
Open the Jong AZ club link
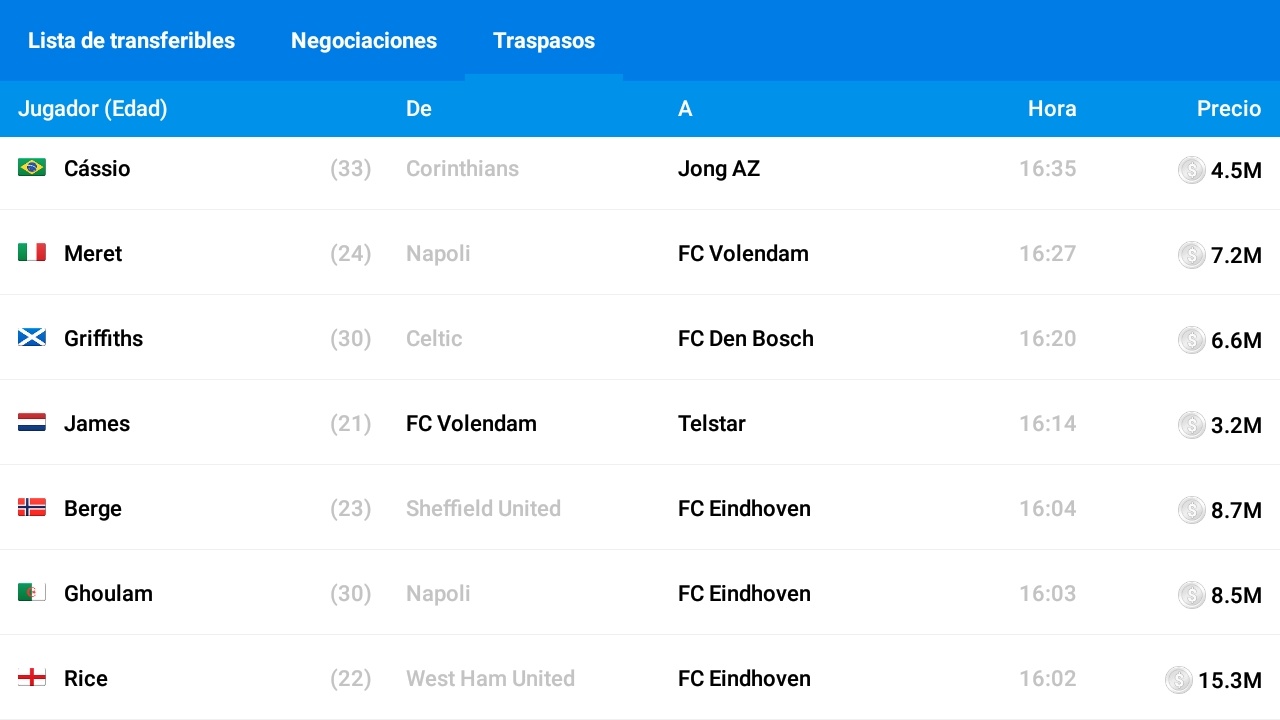(x=719, y=168)
